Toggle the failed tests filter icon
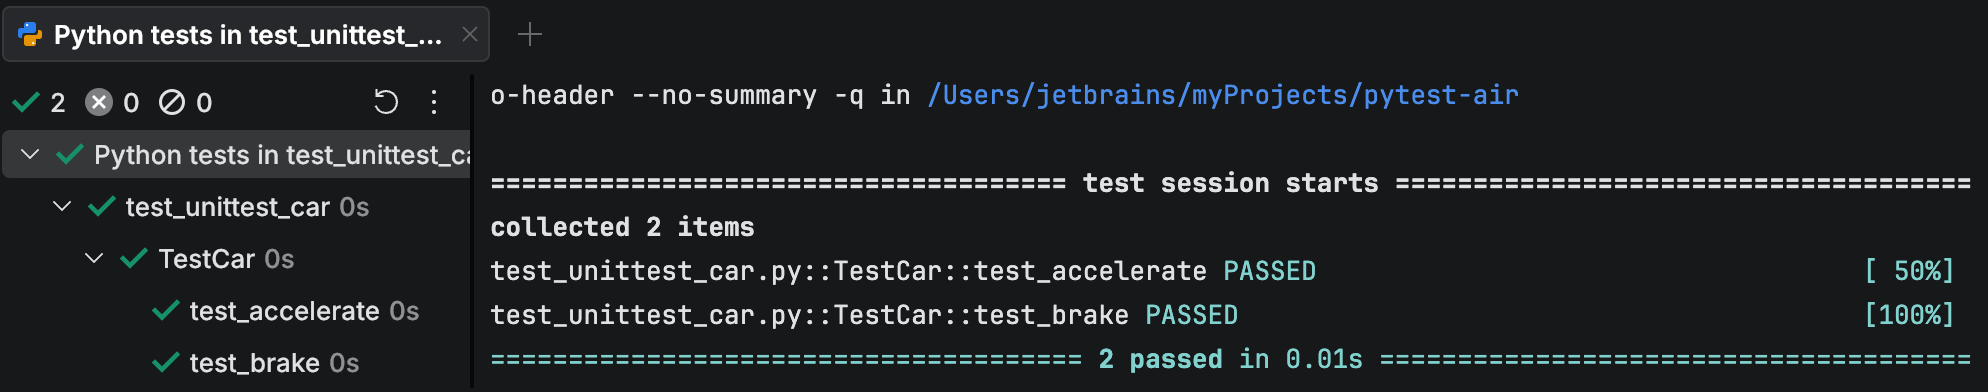The height and width of the screenshot is (392, 1988). click(99, 102)
